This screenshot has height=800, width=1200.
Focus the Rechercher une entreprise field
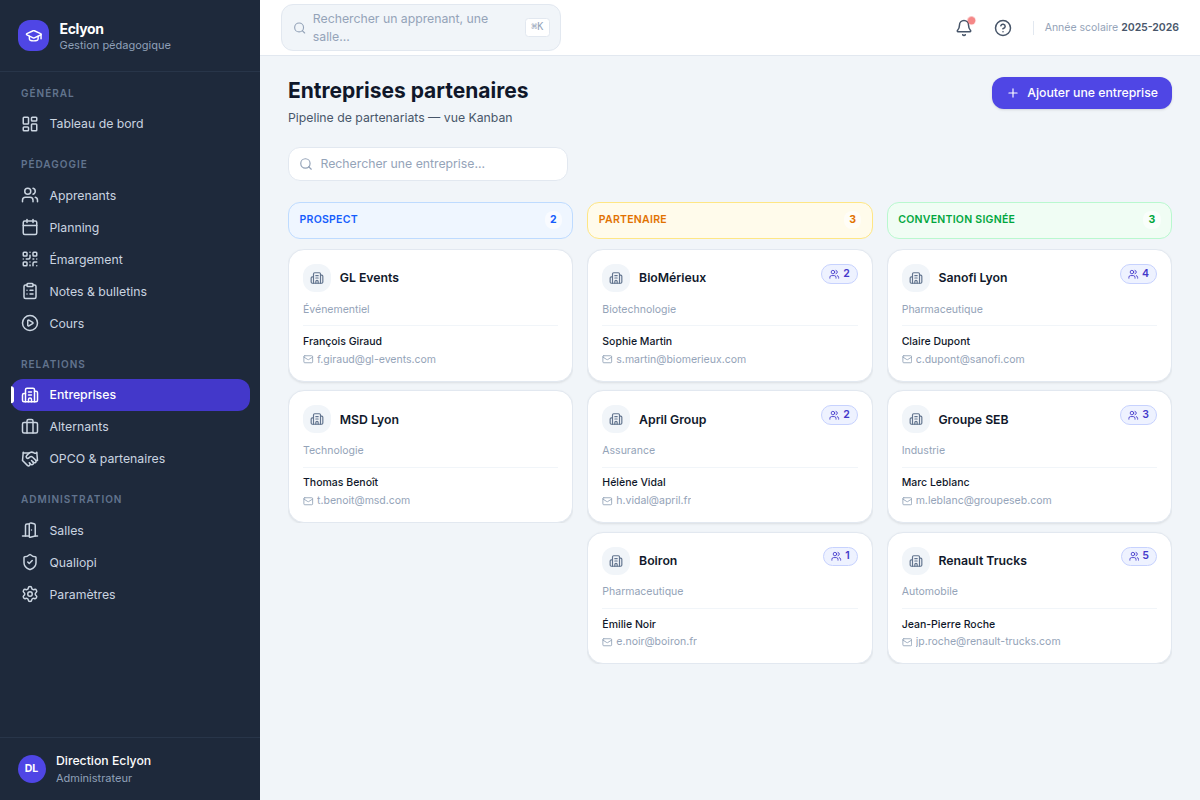tap(428, 164)
